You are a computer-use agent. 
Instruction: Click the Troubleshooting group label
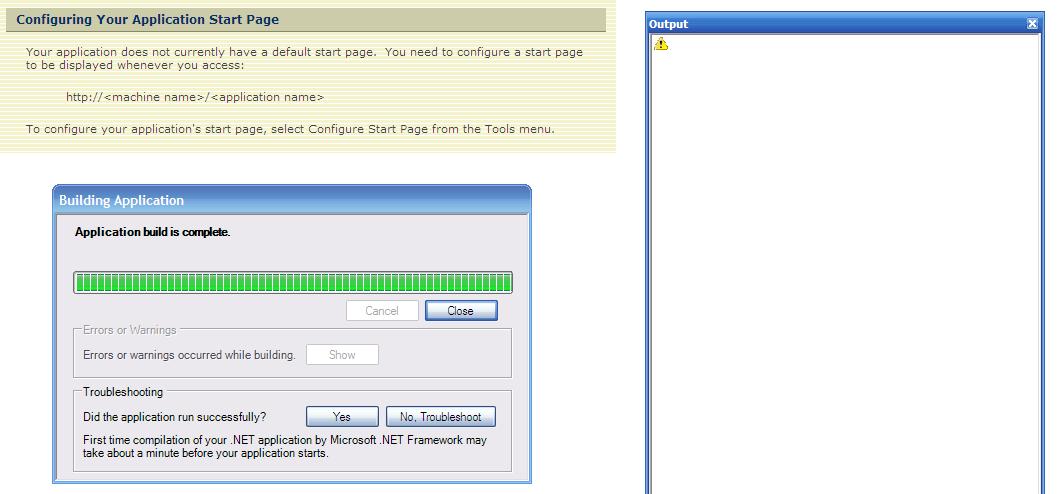[x=123, y=392]
